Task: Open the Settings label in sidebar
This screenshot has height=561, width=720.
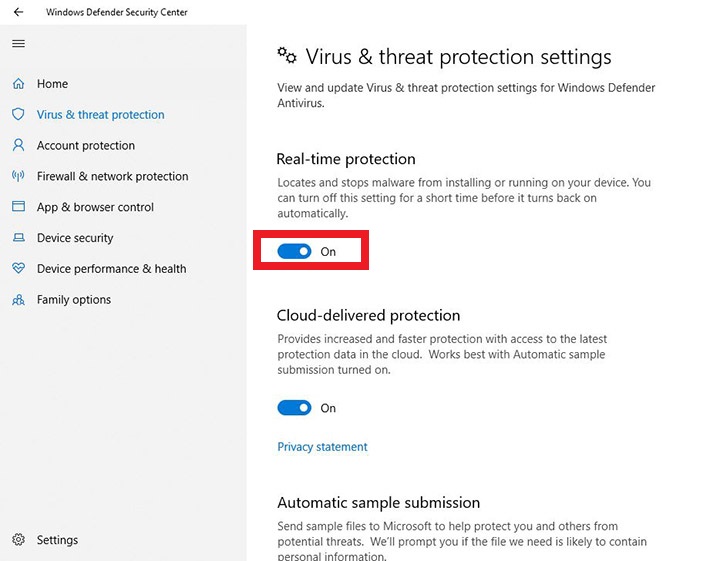Action: [57, 540]
